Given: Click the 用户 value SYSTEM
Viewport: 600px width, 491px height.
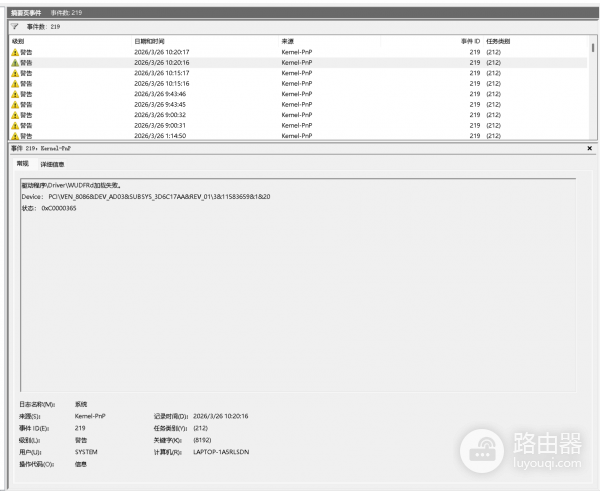Looking at the screenshot, I should coord(86,452).
